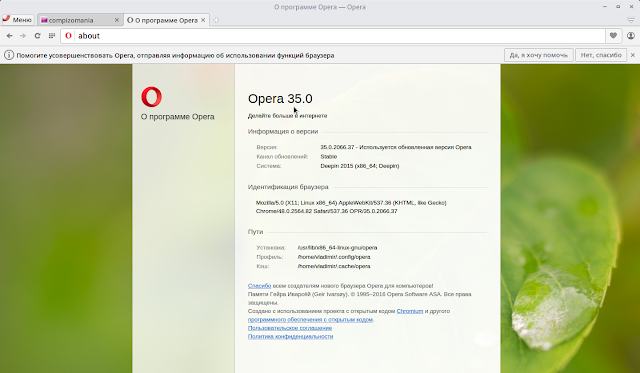The width and height of the screenshot is (640, 373).
Task: Accept with Да, я хочу помочь
Action: [x=539, y=55]
